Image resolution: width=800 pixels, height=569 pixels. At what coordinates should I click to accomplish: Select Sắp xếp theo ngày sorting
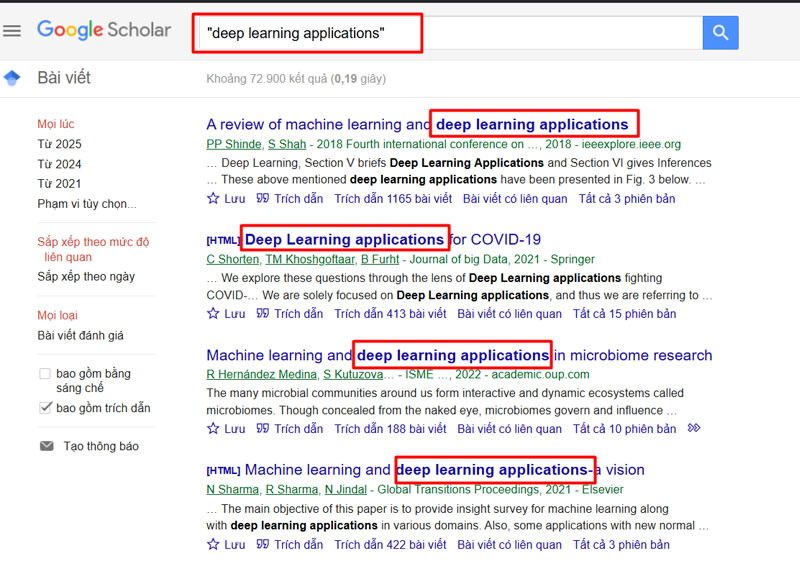tap(86, 276)
